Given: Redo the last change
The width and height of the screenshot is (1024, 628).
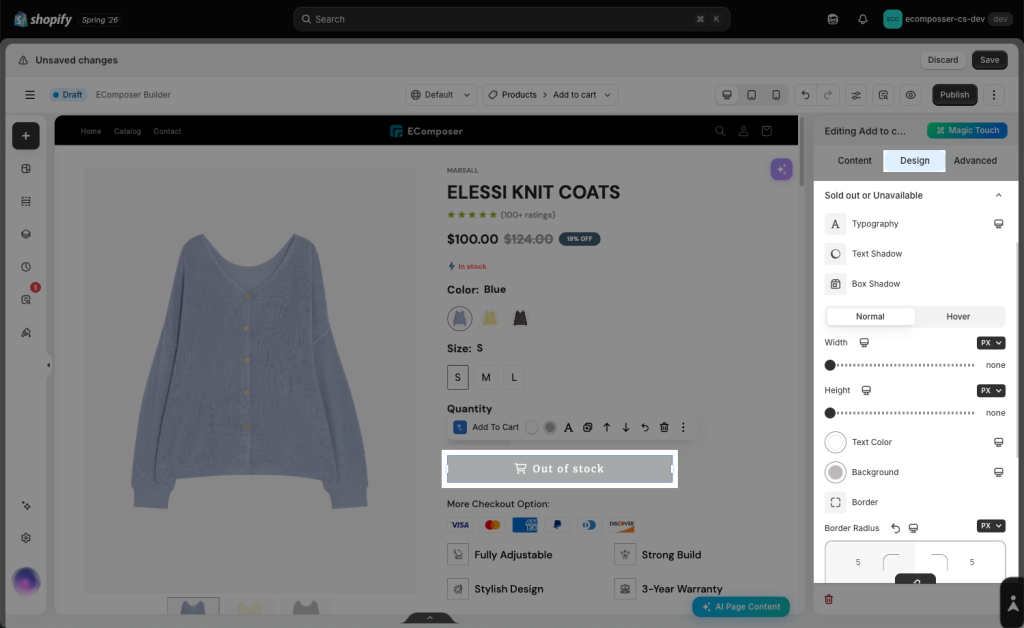Looking at the screenshot, I should coord(827,95).
